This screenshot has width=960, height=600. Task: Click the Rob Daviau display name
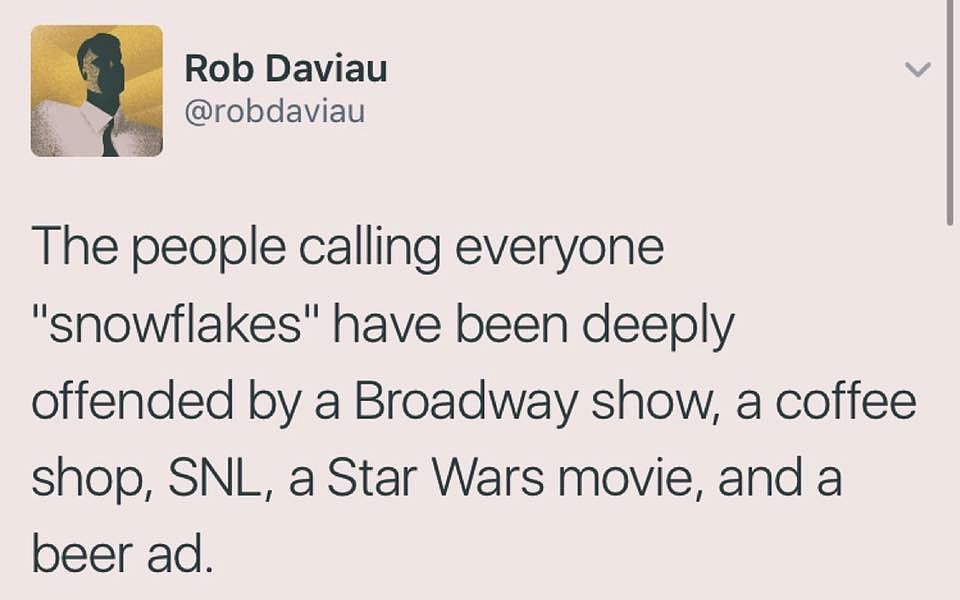[x=286, y=68]
